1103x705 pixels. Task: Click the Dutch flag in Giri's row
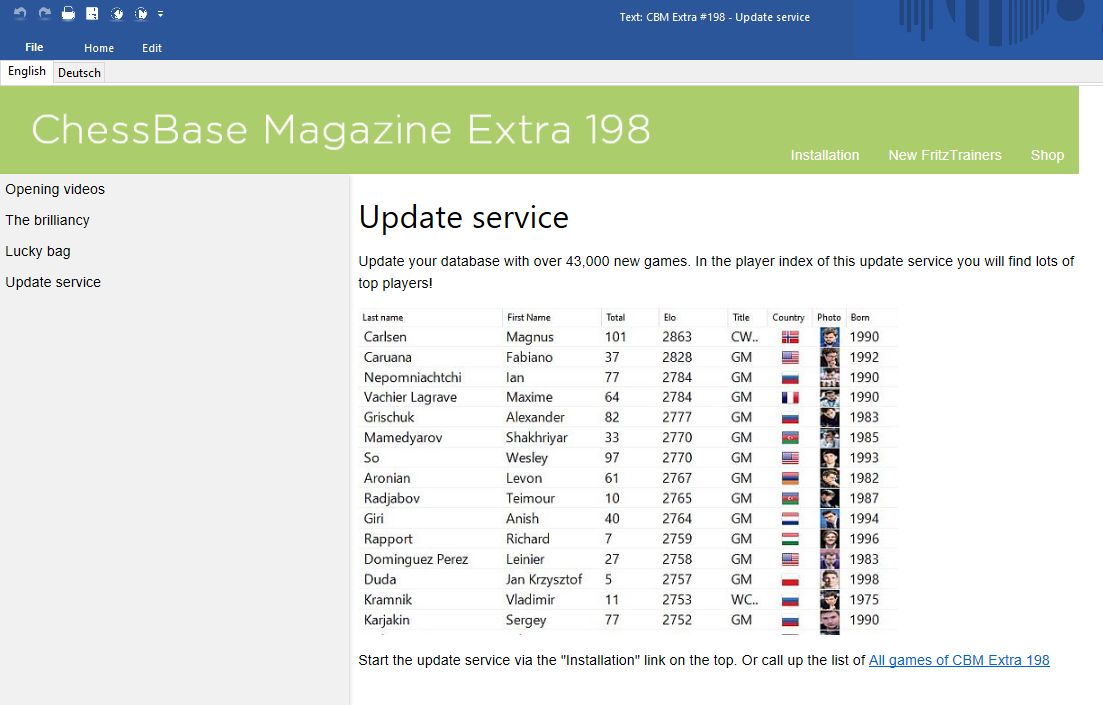(790, 519)
